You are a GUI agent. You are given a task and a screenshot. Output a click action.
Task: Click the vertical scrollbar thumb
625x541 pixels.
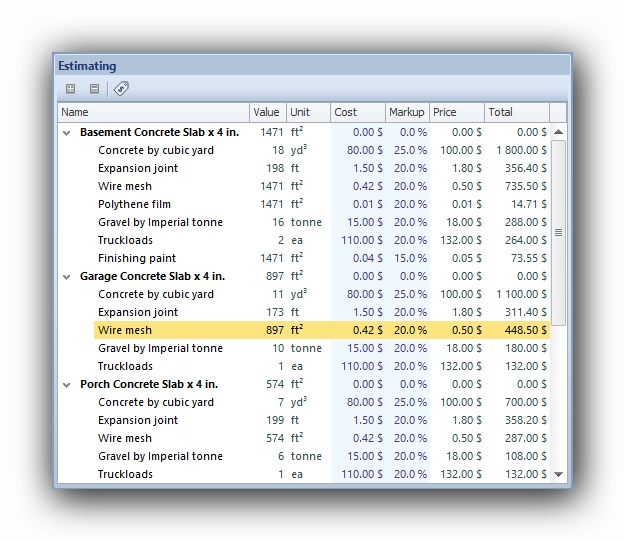pos(558,233)
